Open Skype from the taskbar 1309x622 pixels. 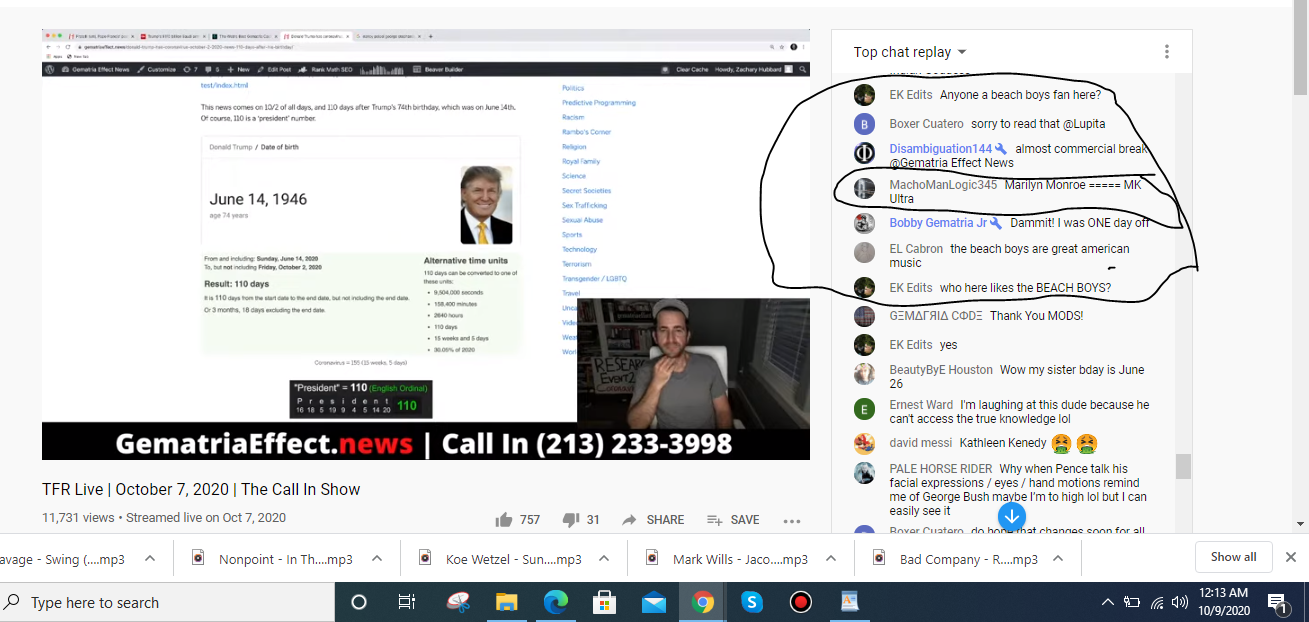[752, 602]
